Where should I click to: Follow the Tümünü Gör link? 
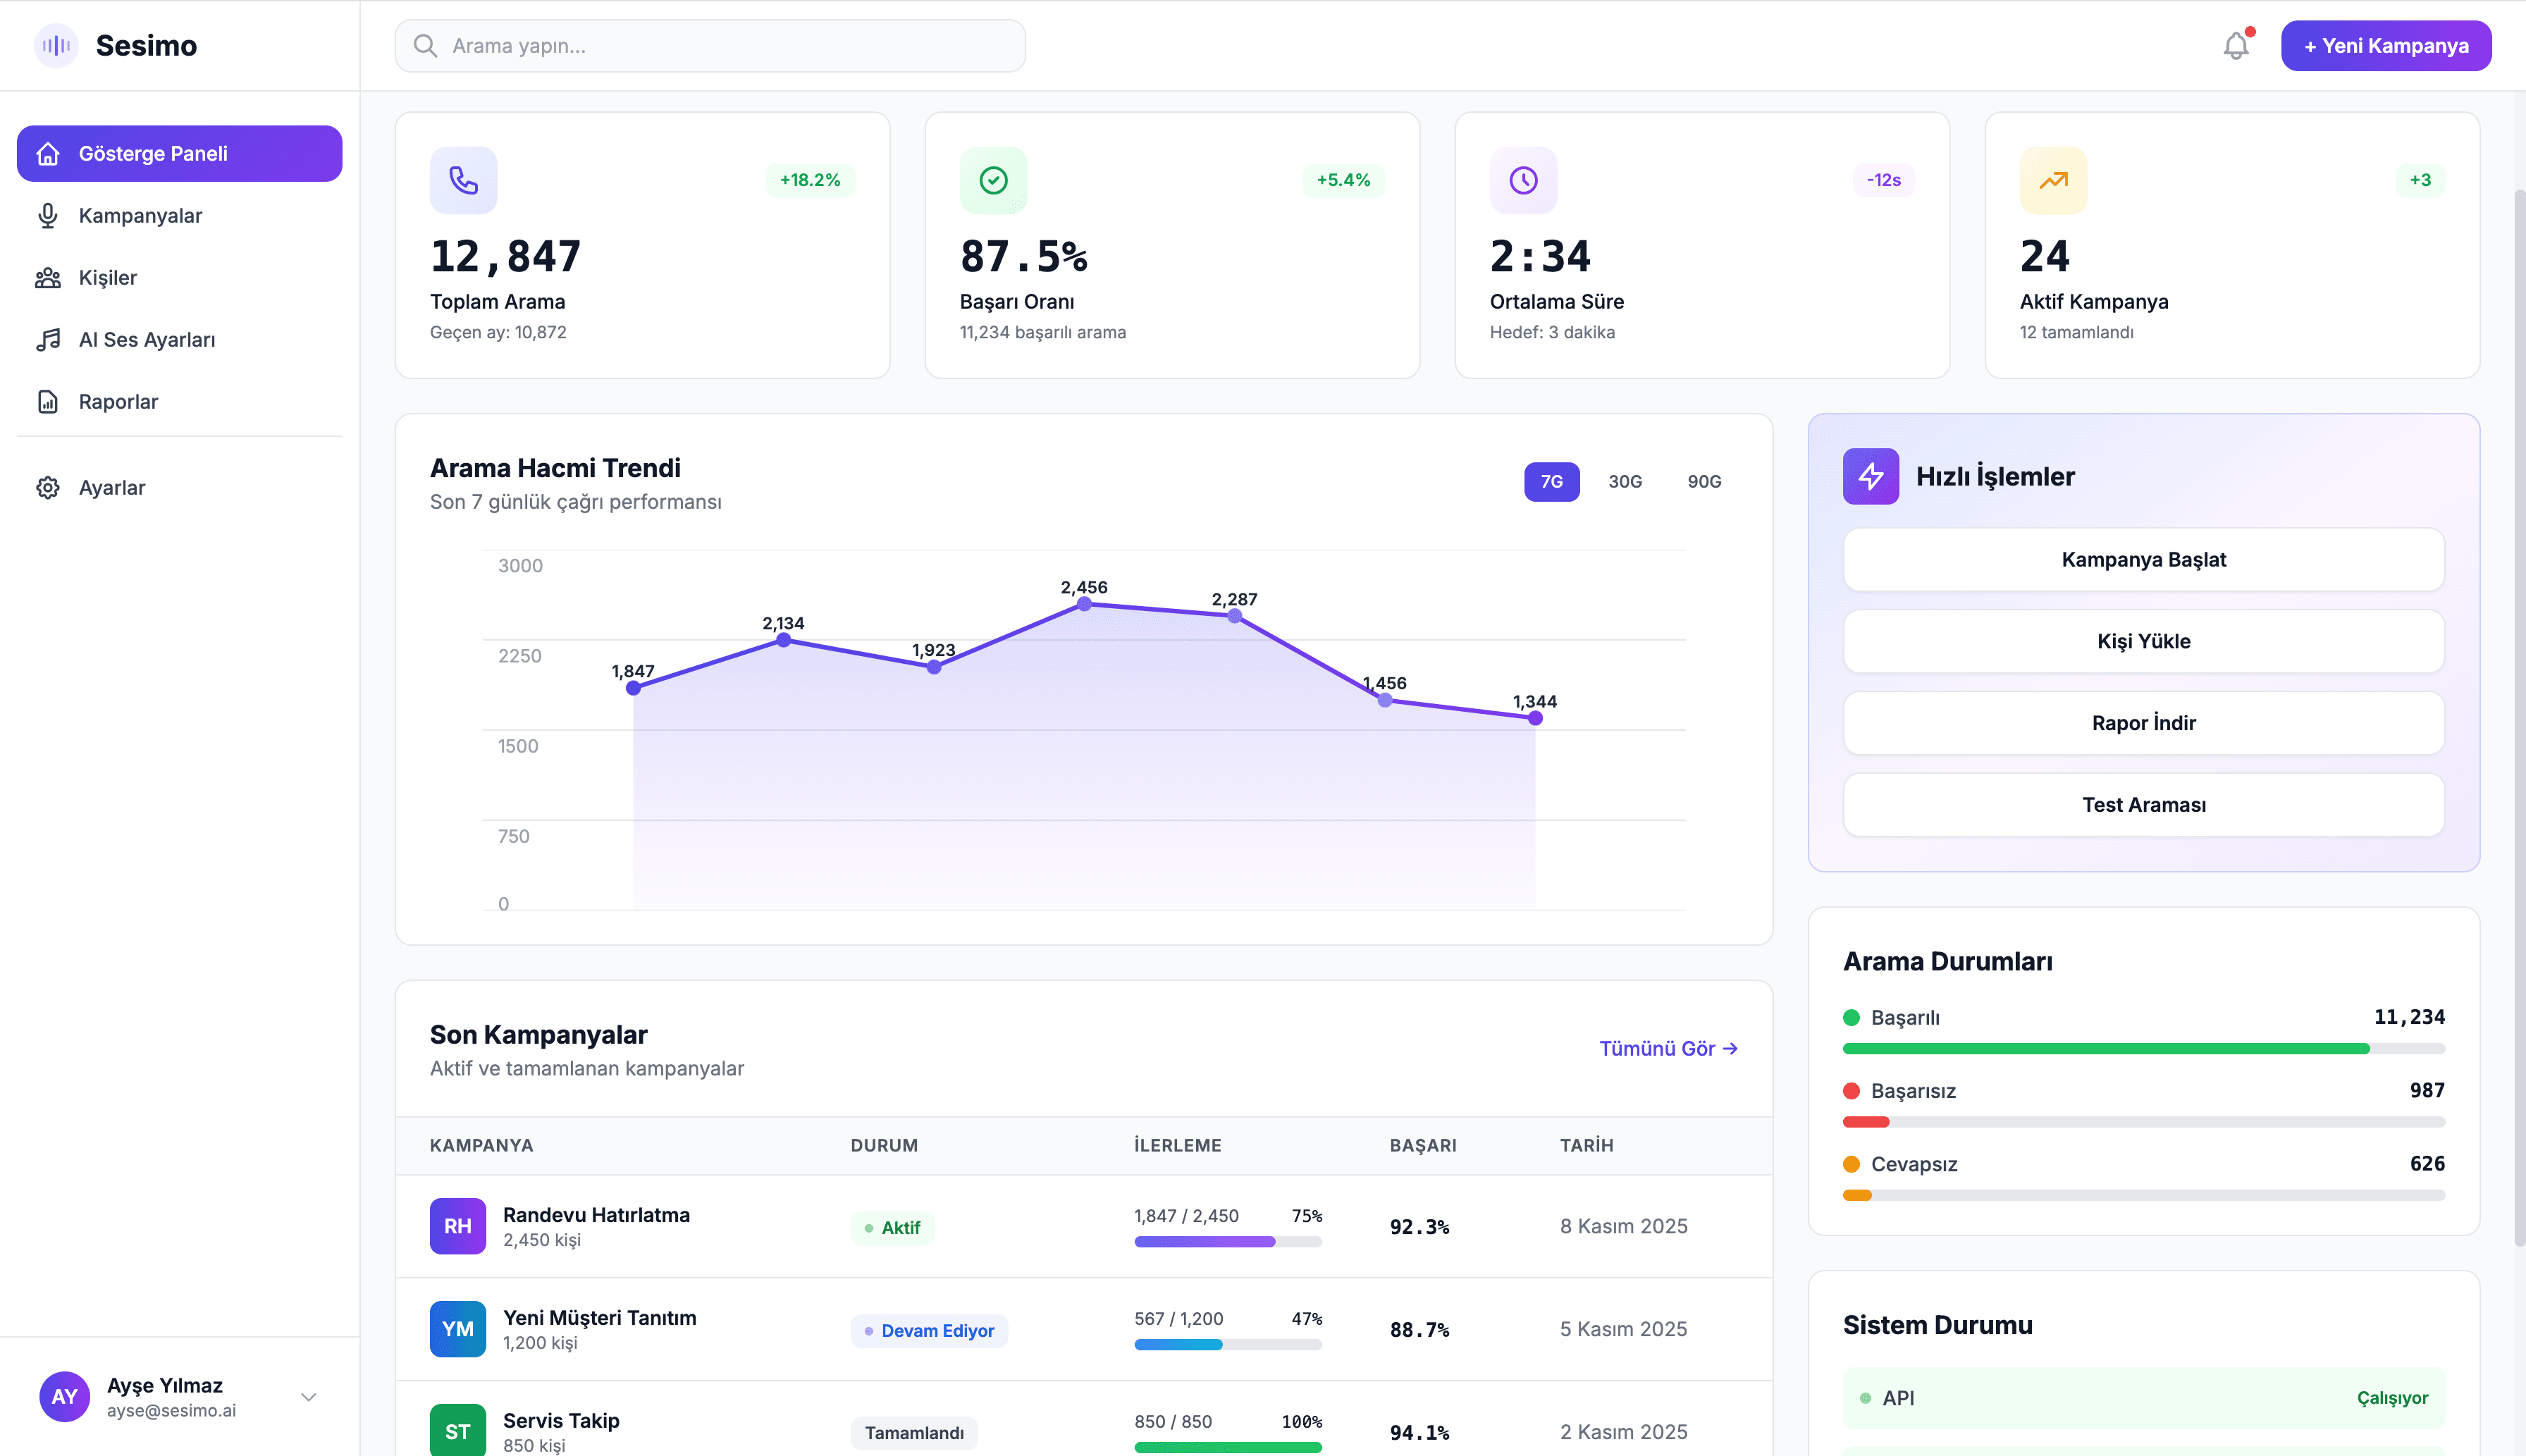[x=1668, y=1048]
